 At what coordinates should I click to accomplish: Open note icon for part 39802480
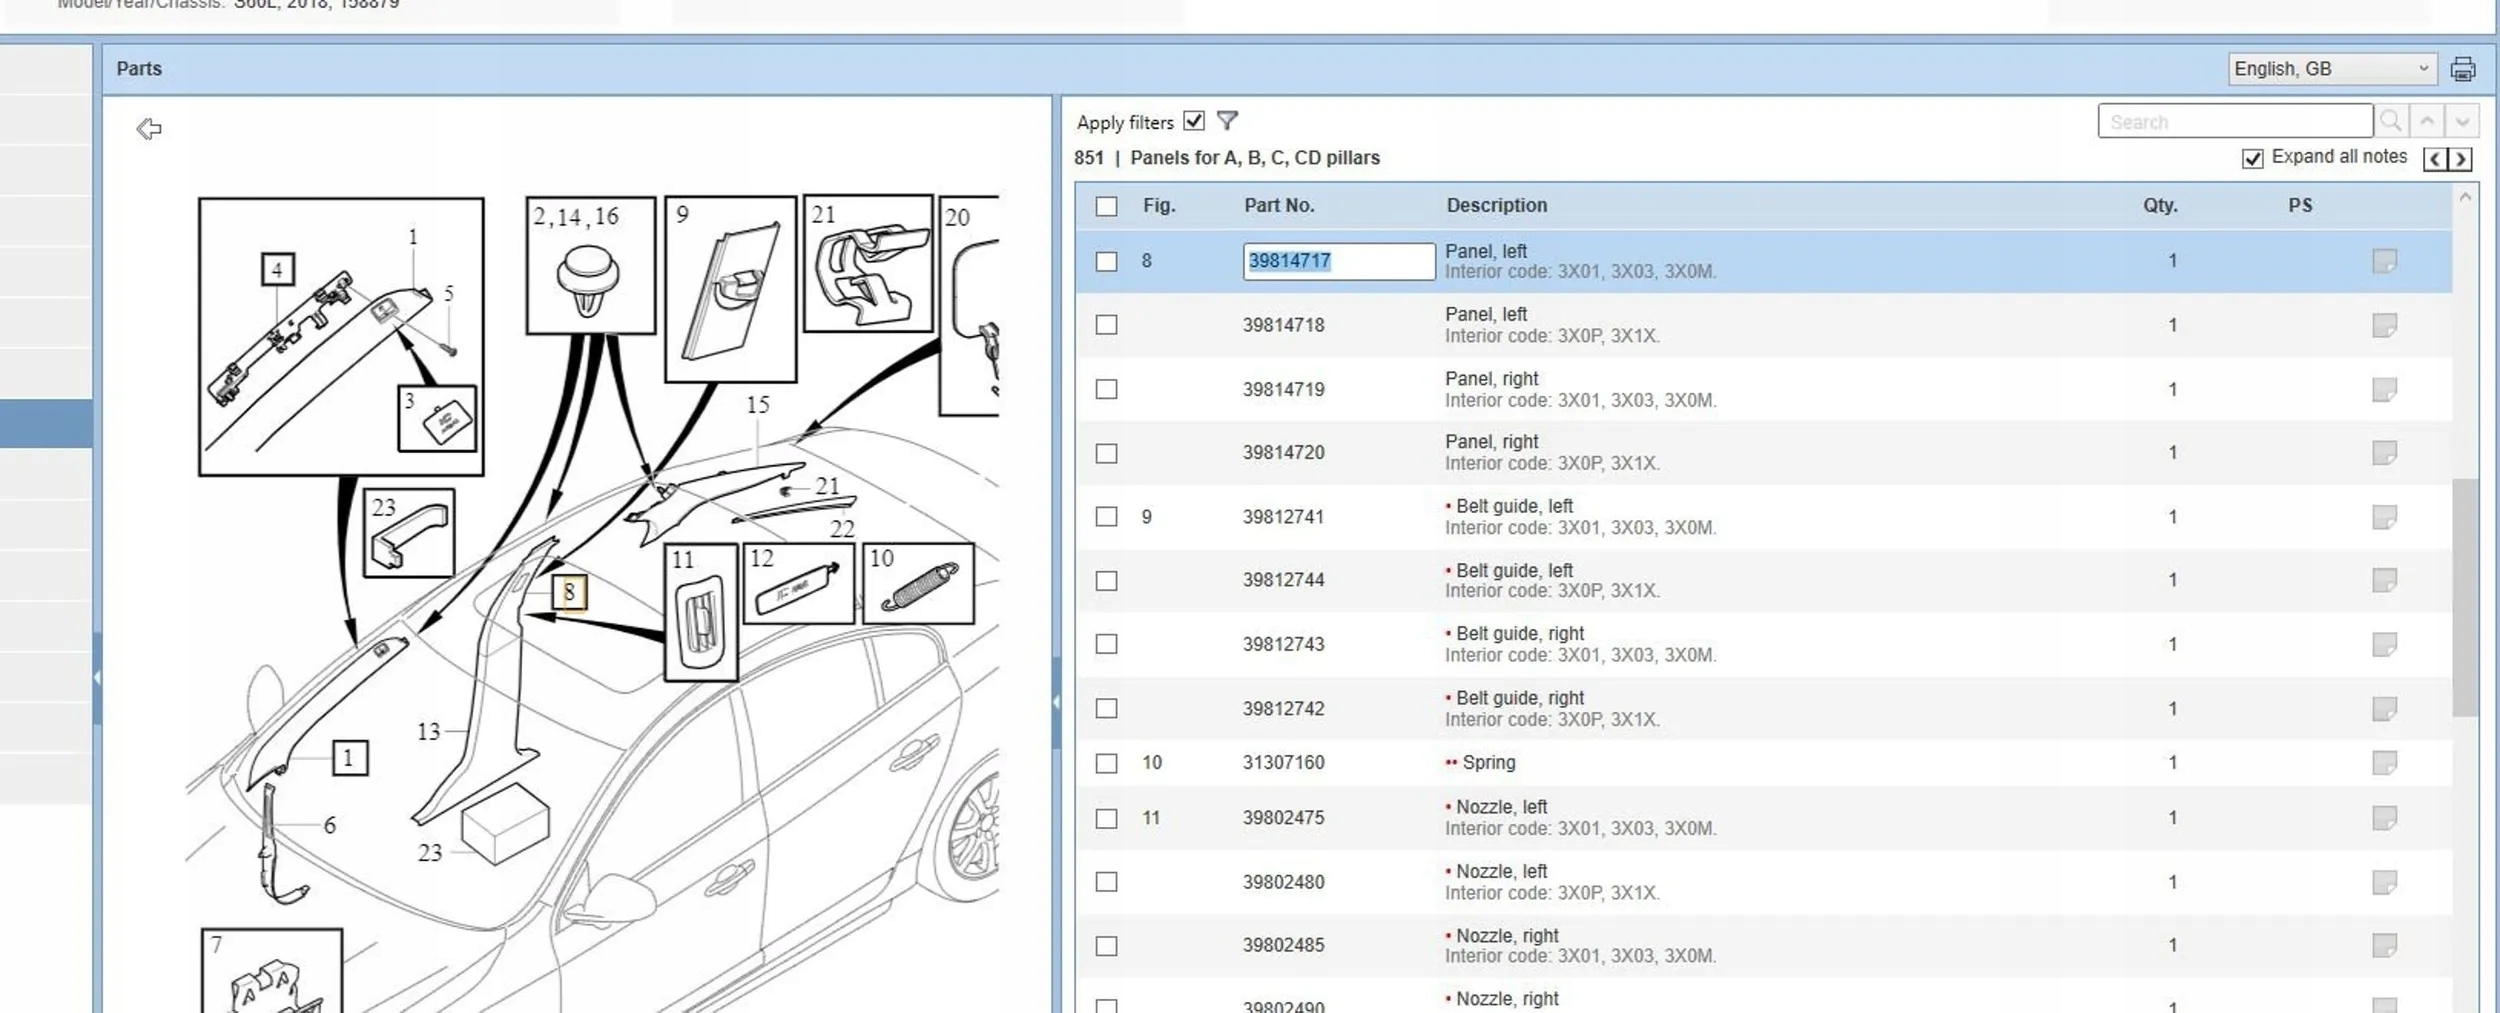[x=2384, y=882]
